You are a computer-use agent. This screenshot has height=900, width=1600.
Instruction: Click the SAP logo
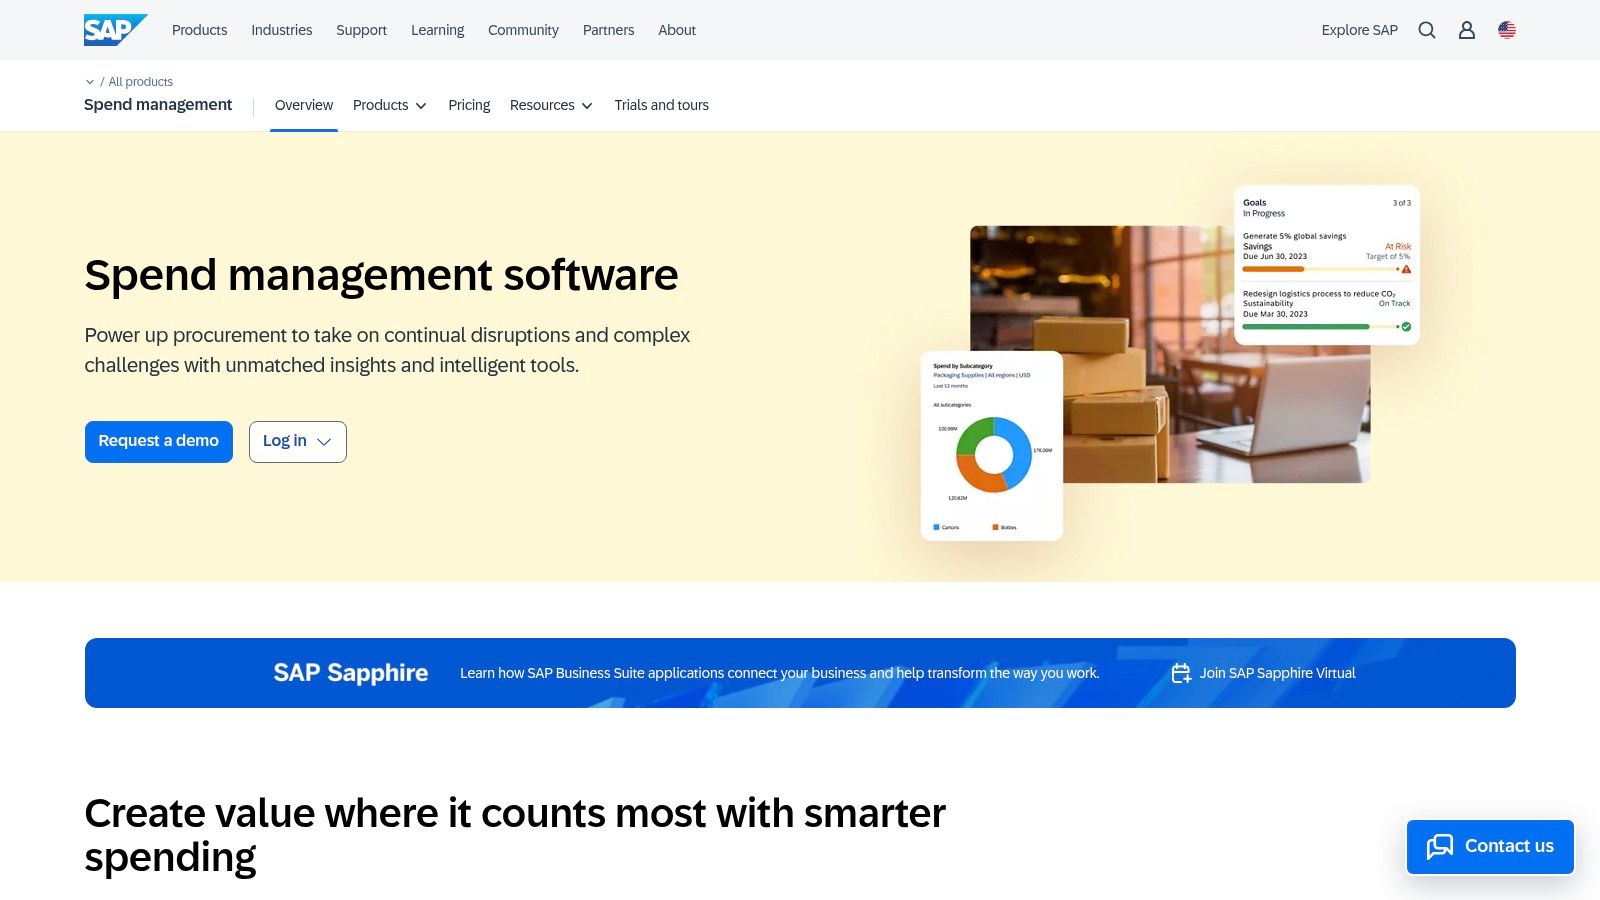pyautogui.click(x=115, y=30)
